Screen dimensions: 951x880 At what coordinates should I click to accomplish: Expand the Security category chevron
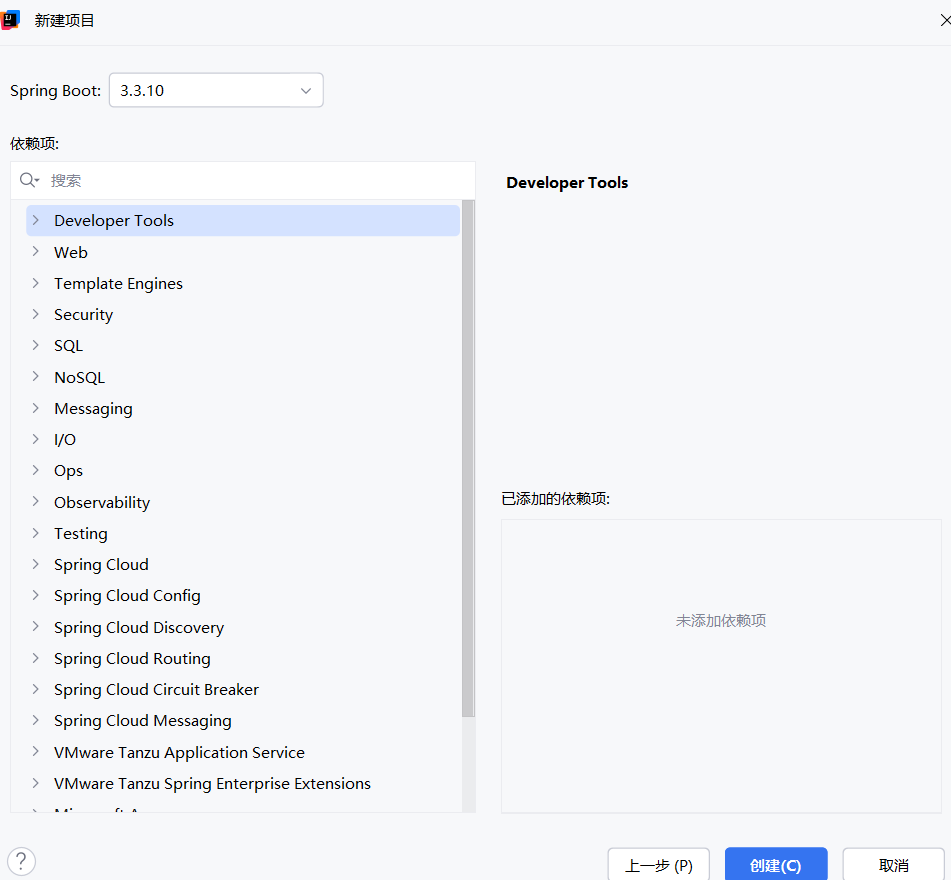tap(36, 314)
